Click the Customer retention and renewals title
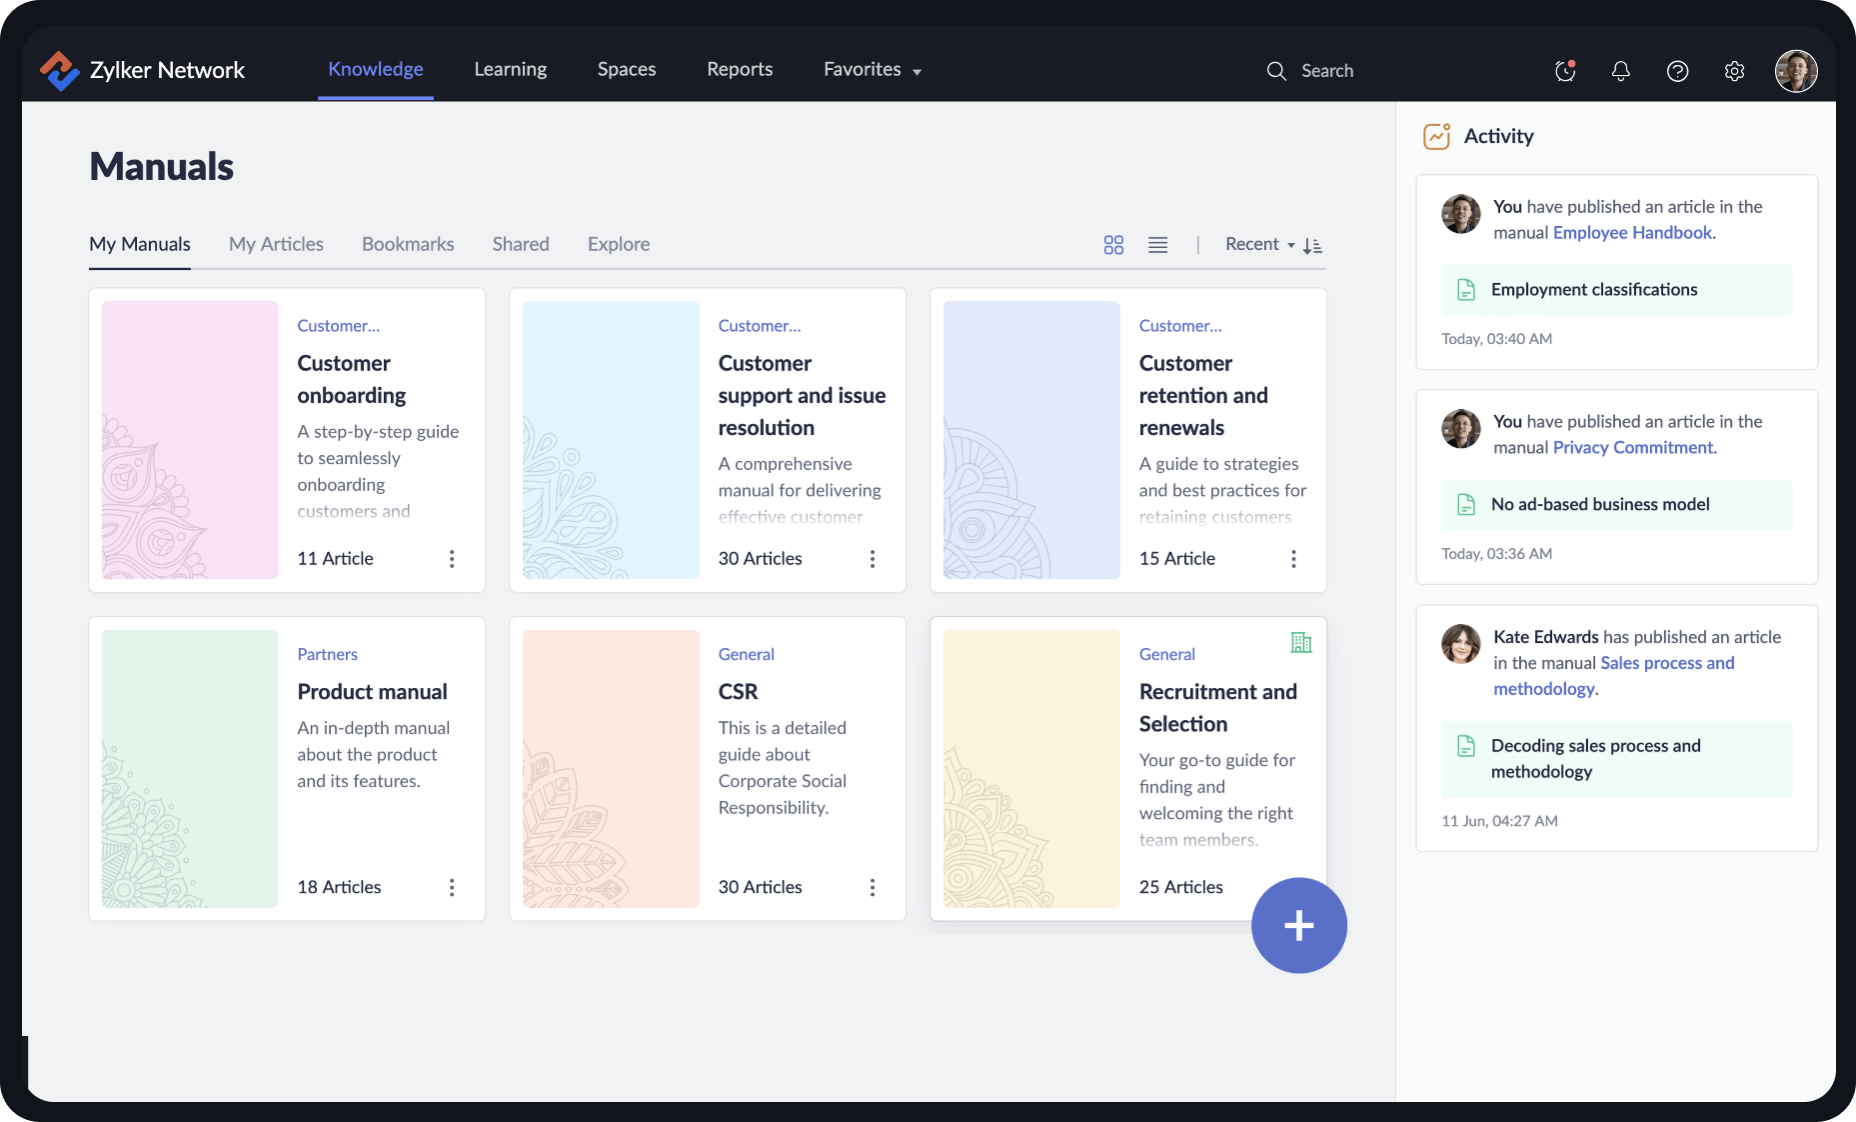Screen dimensions: 1856x1122 (1204, 395)
